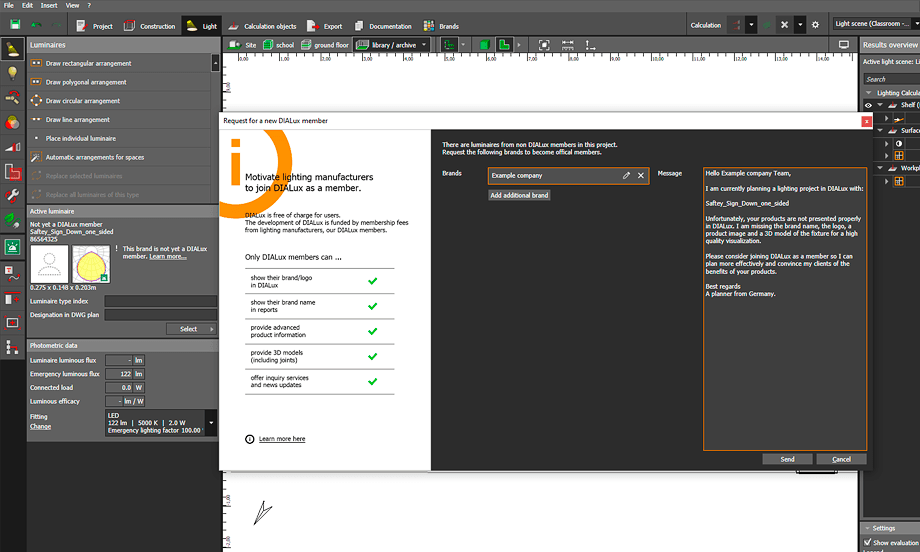920x552 pixels.
Task: Expand the LED fitting dropdown
Action: (x=210, y=424)
